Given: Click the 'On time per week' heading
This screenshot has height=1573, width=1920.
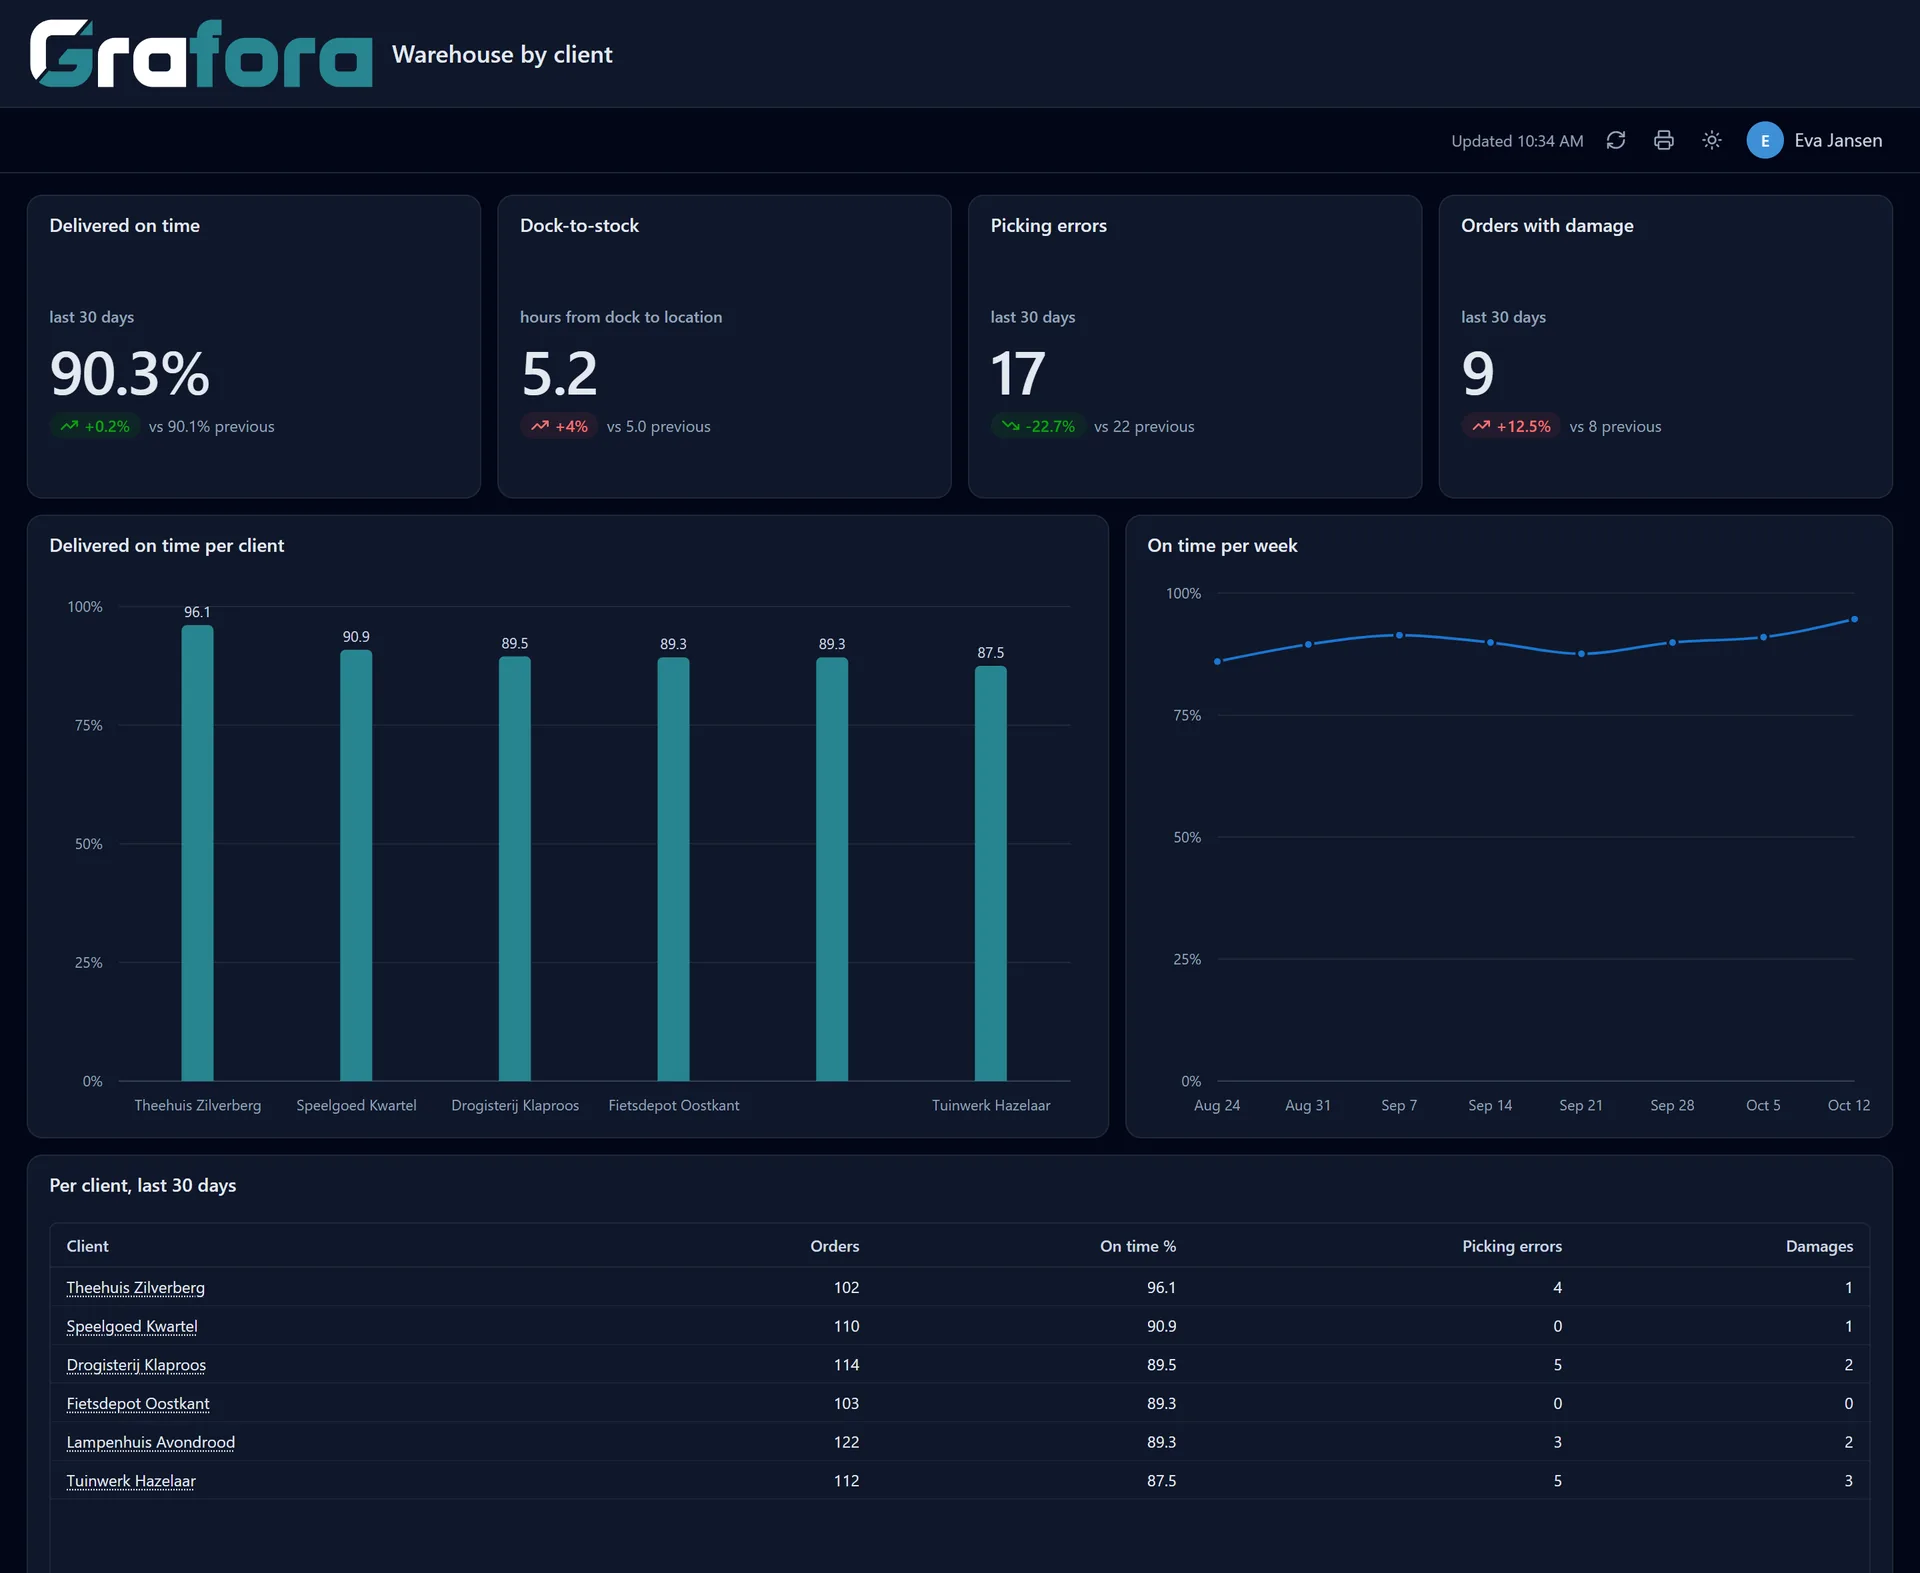Looking at the screenshot, I should tap(1222, 546).
